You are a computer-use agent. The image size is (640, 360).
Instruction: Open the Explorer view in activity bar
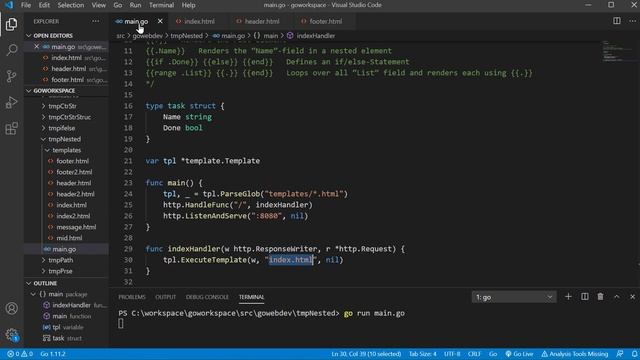coord(11,24)
